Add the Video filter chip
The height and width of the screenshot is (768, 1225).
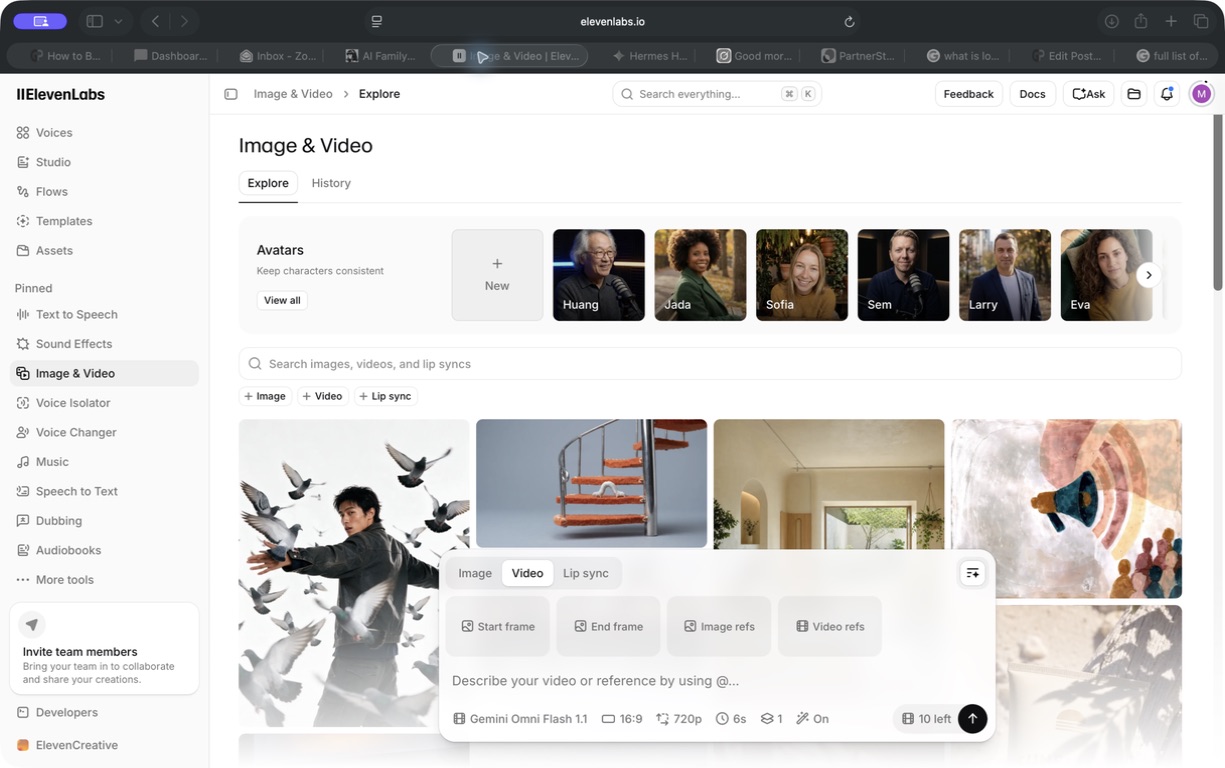pos(323,396)
